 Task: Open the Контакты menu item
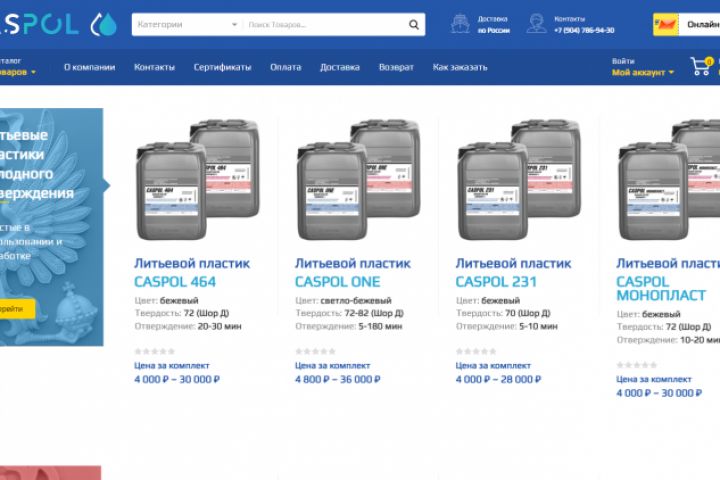click(154, 67)
